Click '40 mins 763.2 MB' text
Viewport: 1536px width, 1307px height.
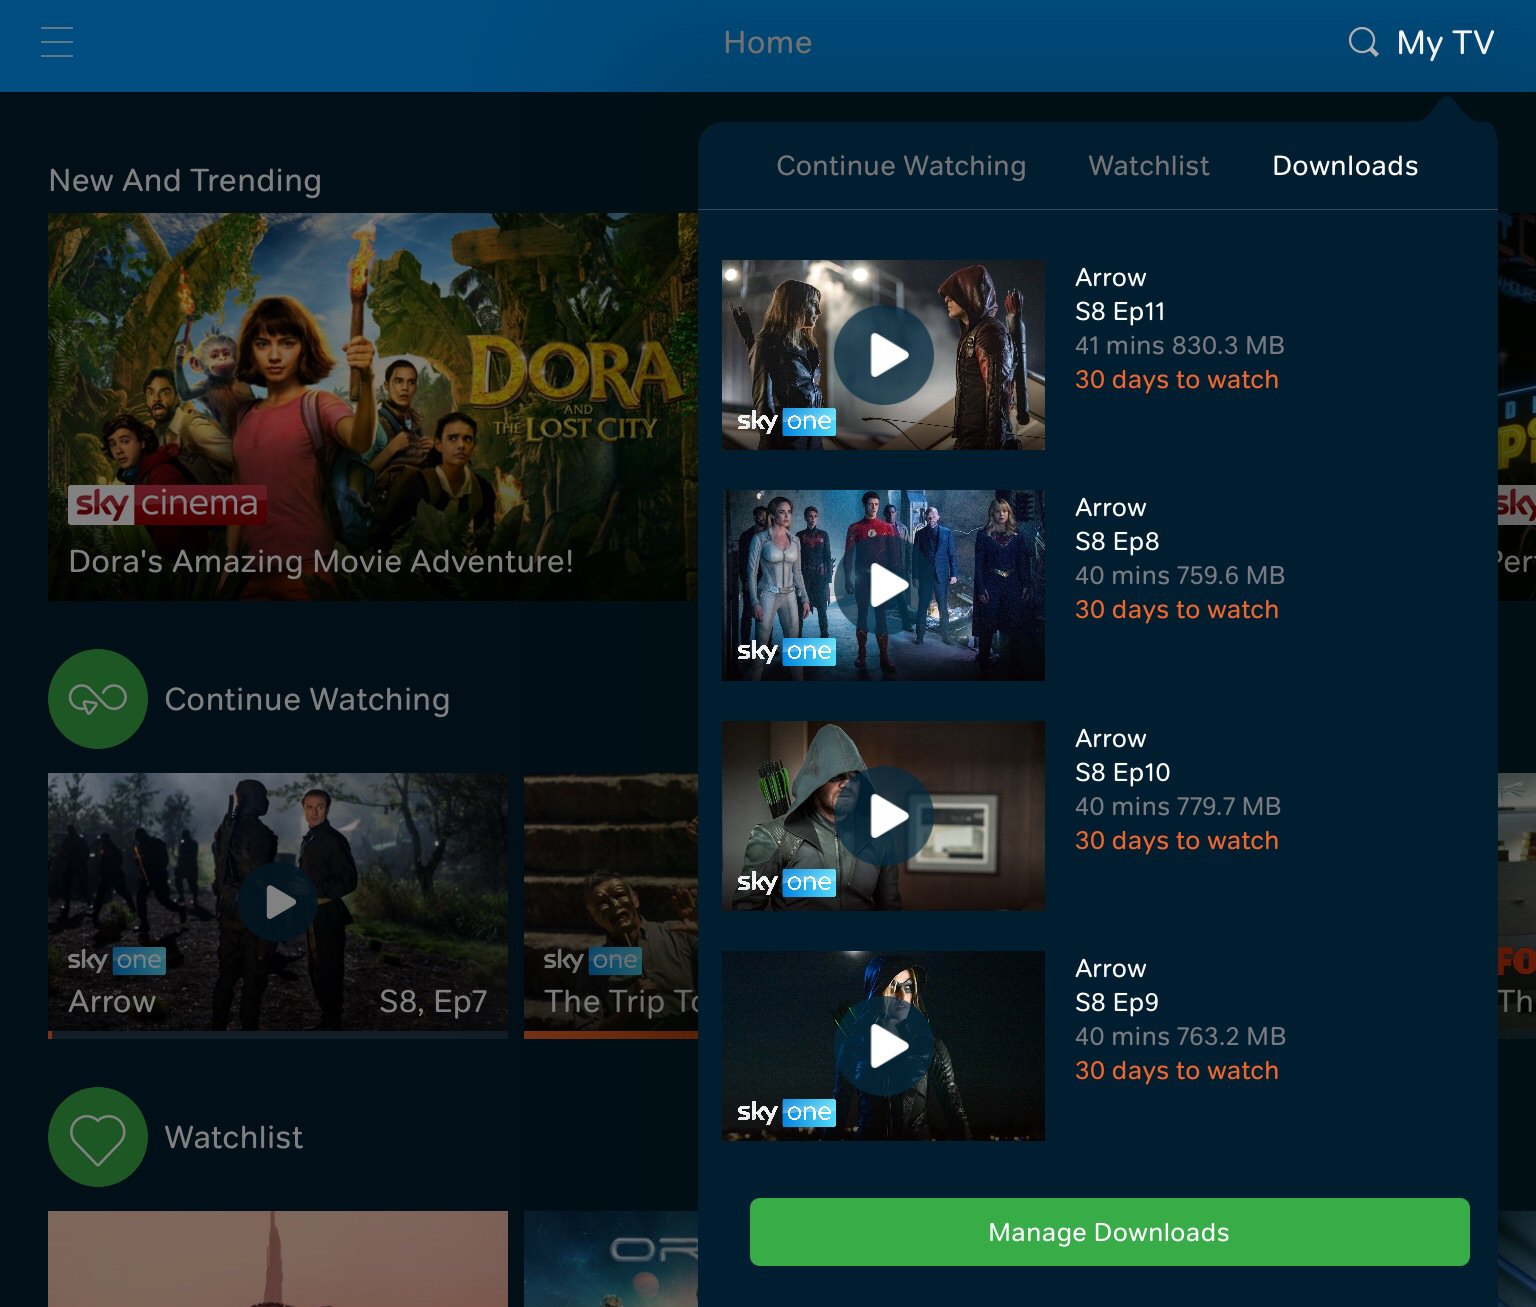[x=1180, y=1037]
